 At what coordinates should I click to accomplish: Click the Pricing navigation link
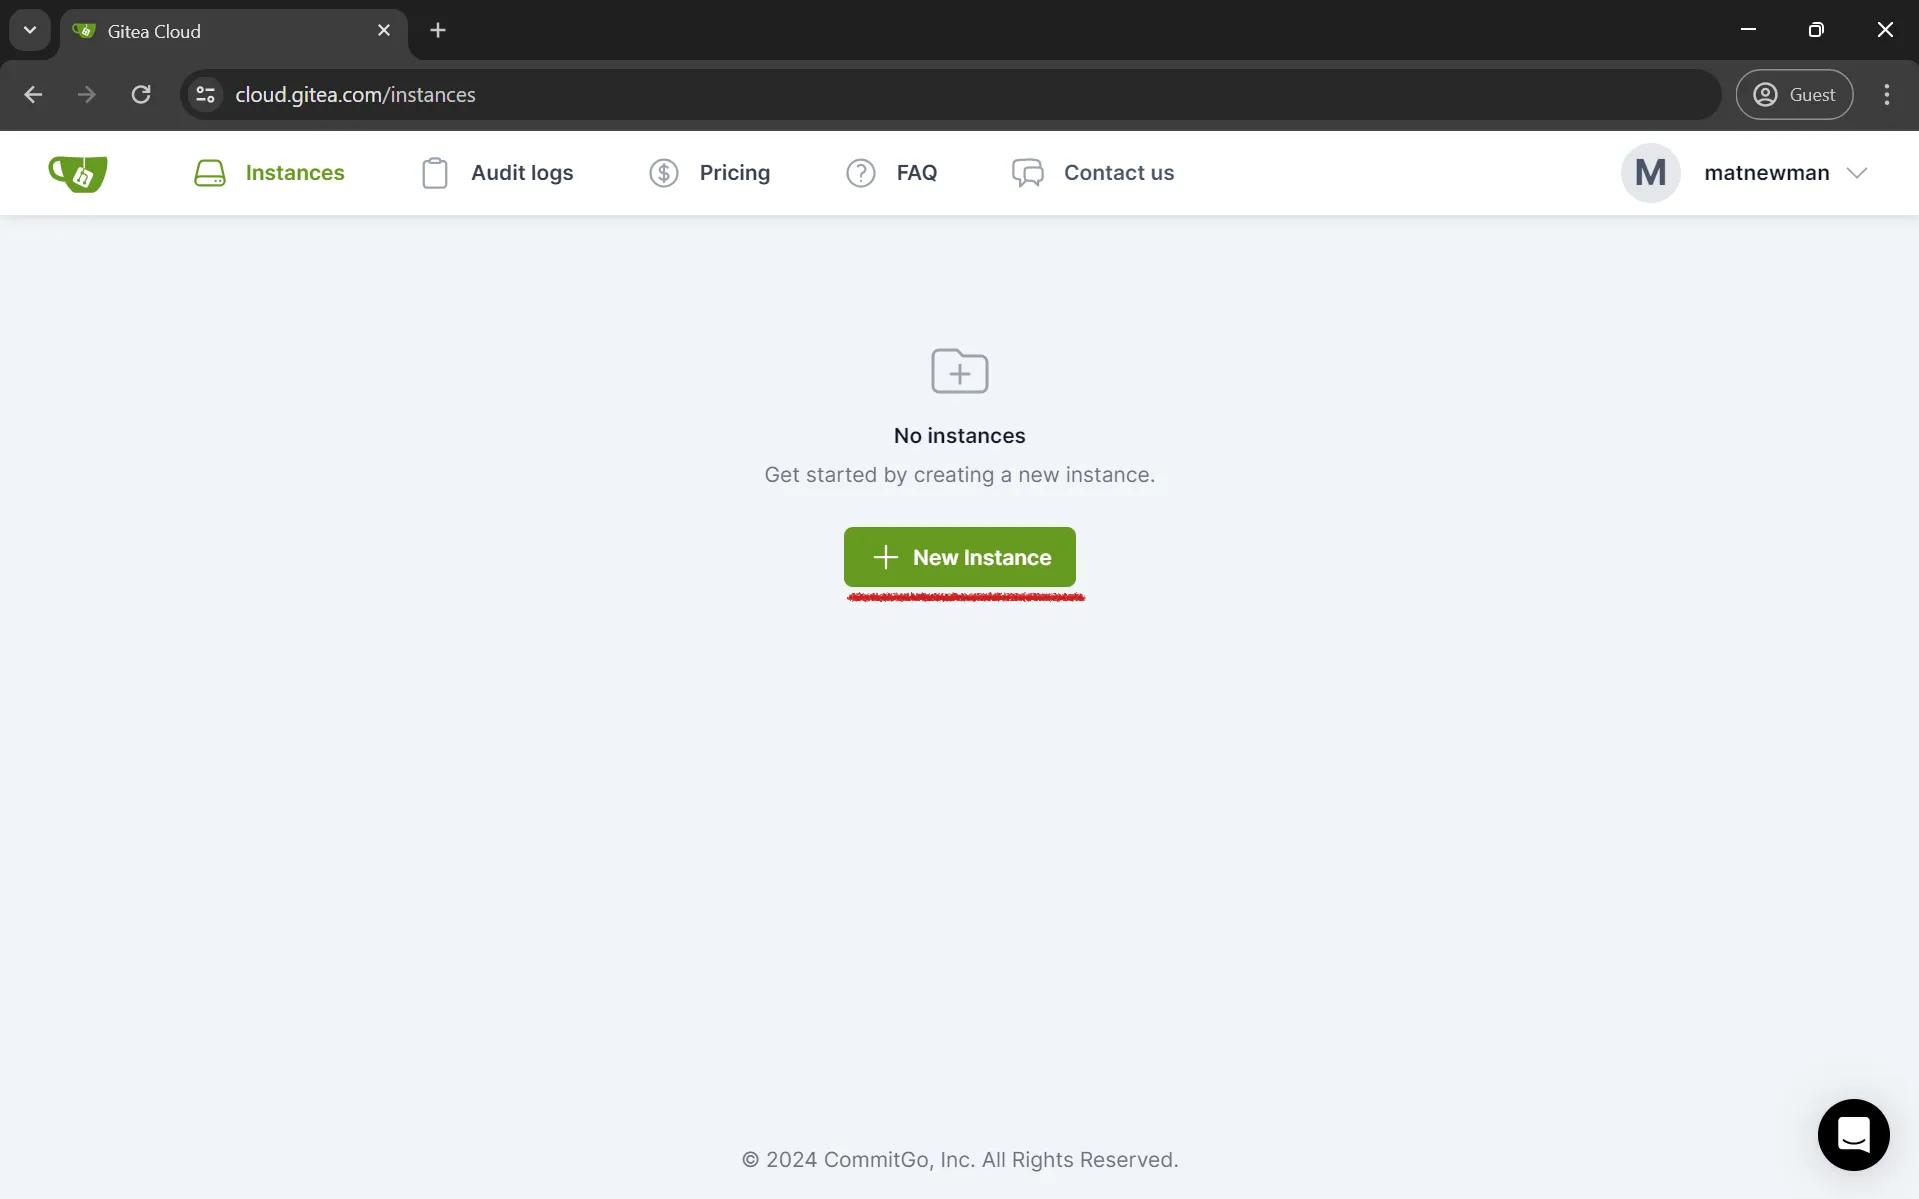click(734, 172)
